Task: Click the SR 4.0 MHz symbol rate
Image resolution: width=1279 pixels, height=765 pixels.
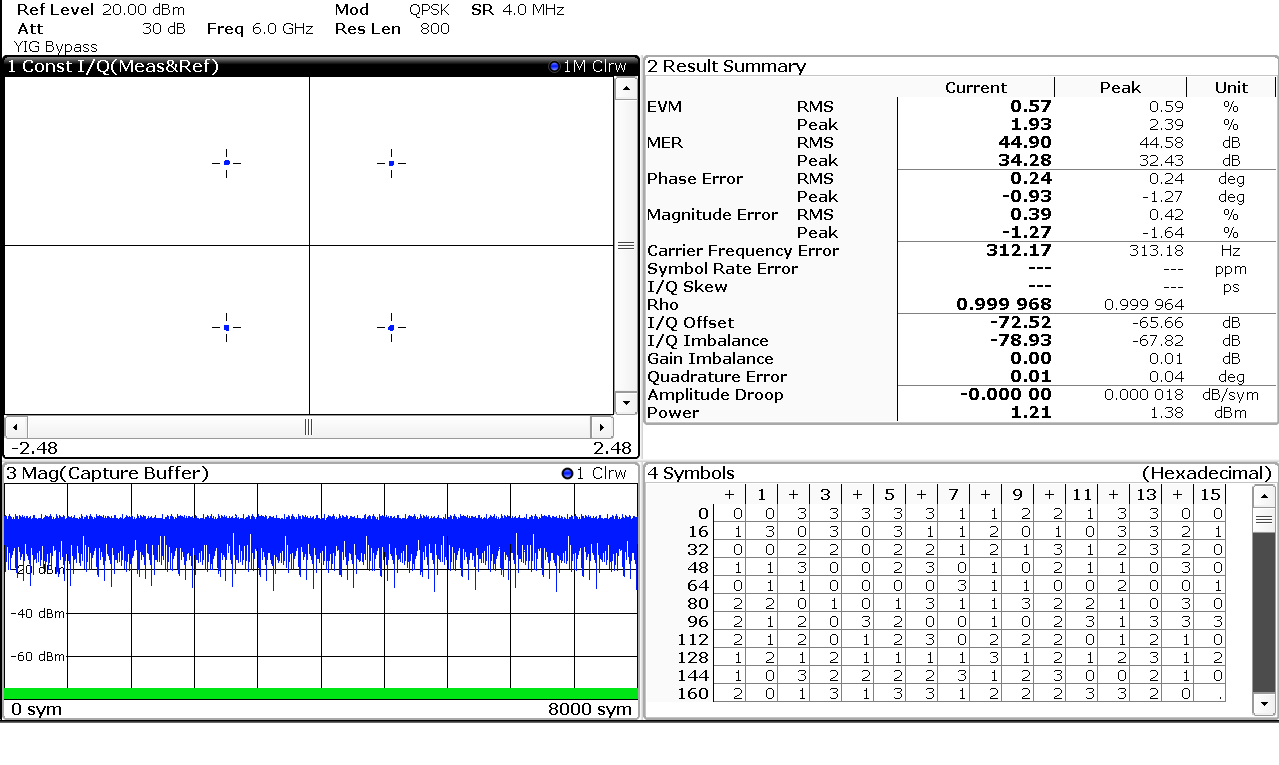Action: (x=517, y=10)
